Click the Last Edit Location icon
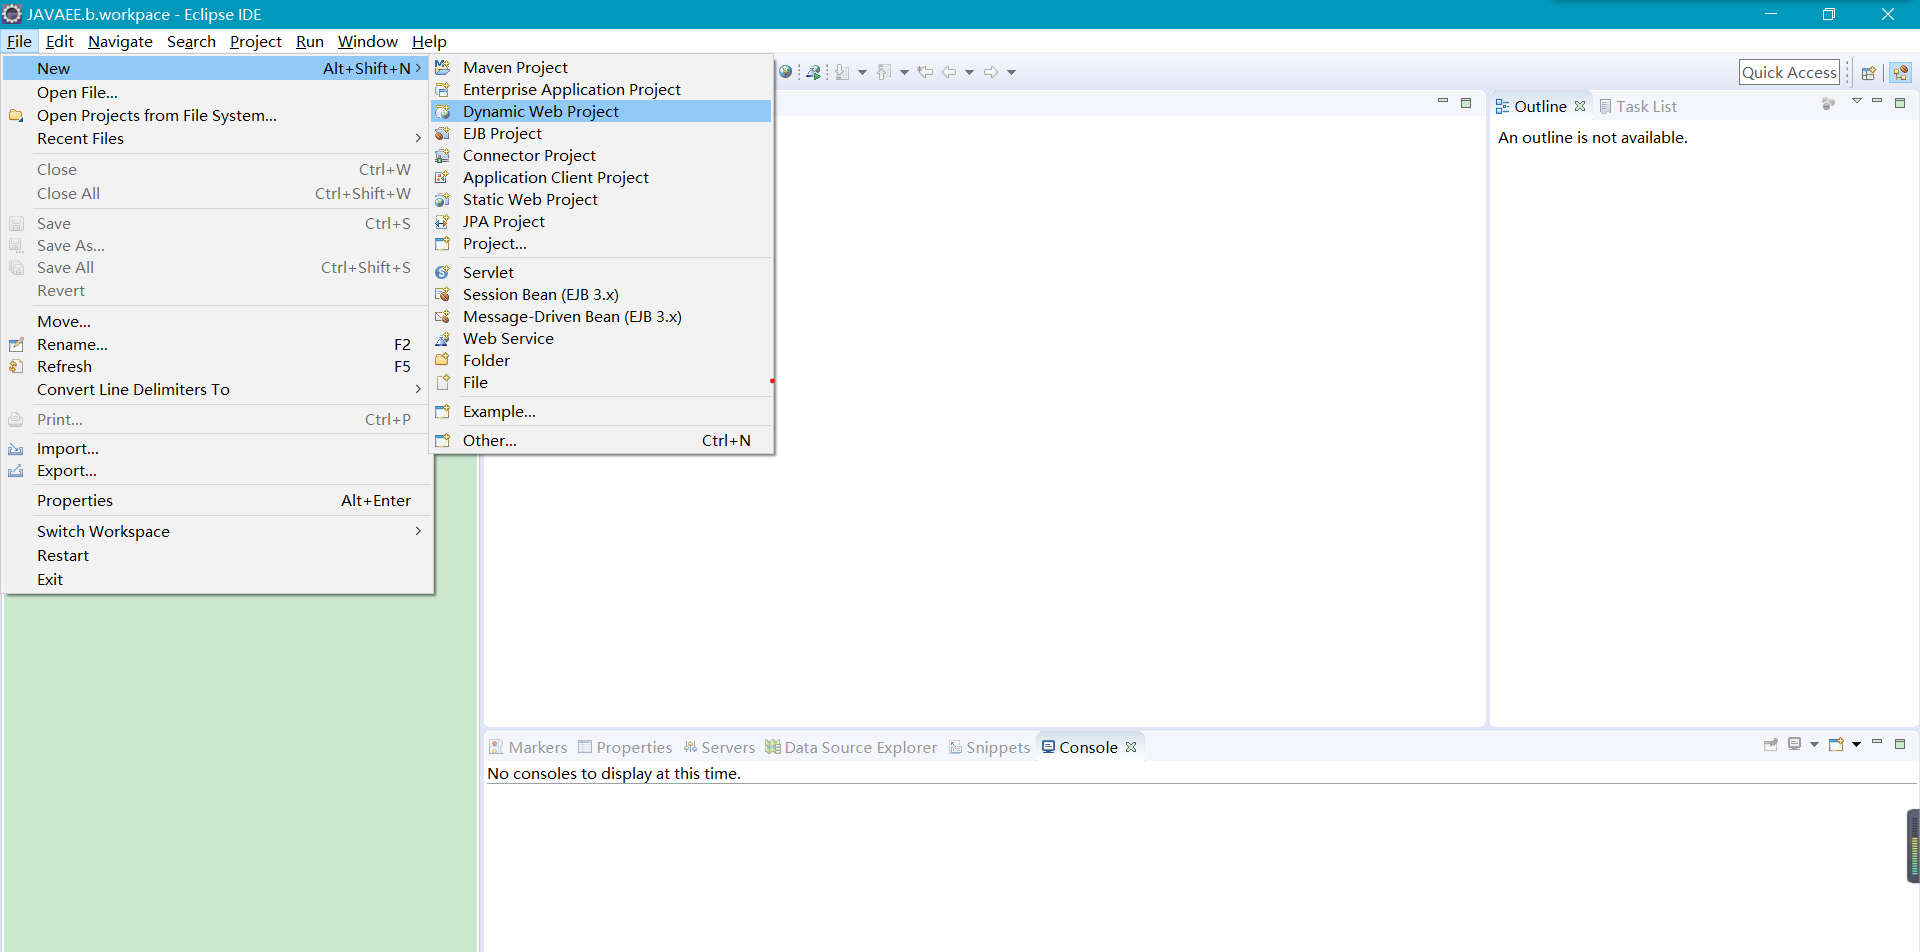1920x952 pixels. (926, 72)
